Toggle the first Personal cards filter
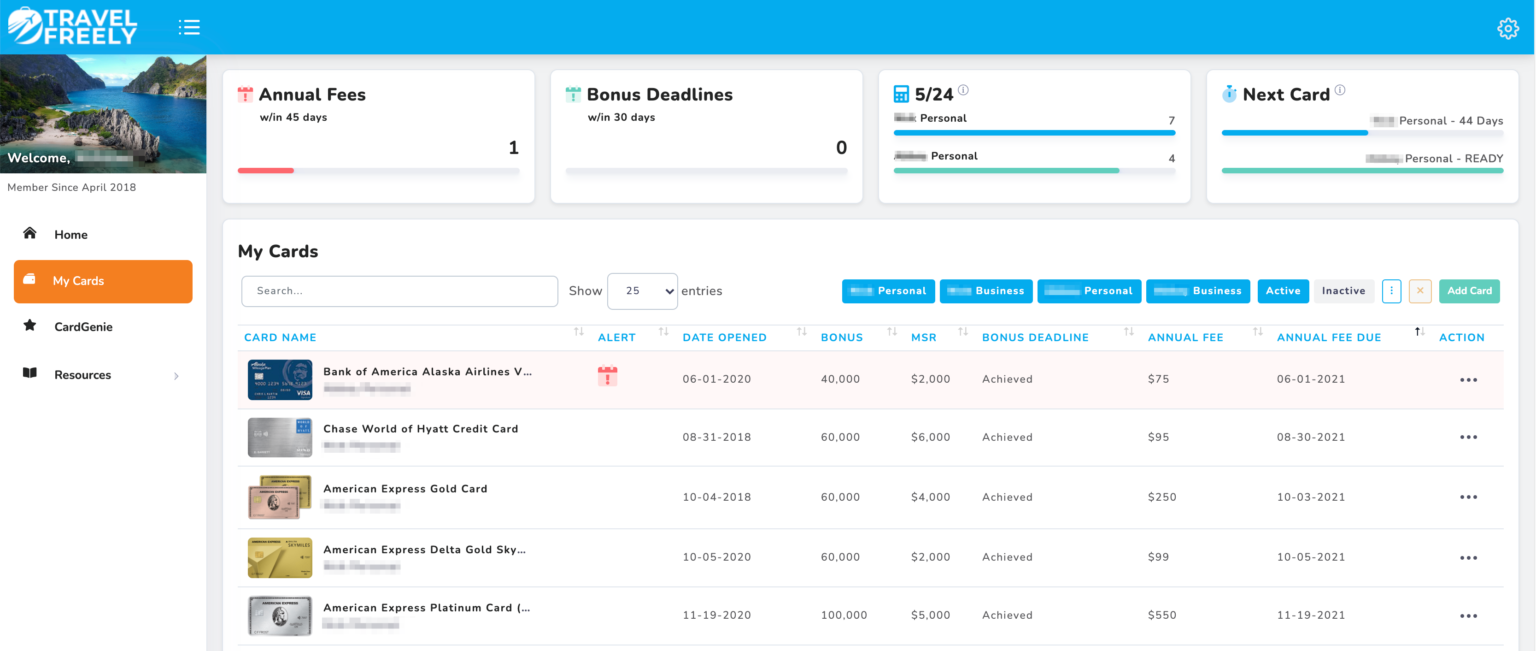Viewport: 1536px width, 651px height. tap(888, 291)
